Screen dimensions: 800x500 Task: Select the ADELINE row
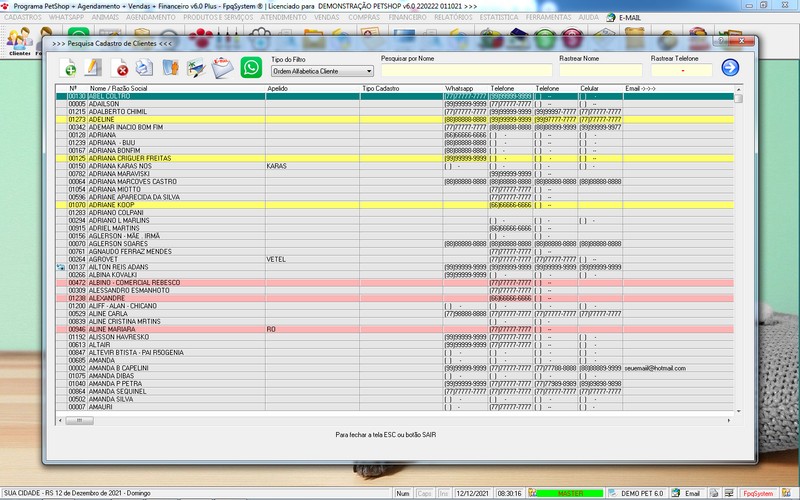pos(395,119)
